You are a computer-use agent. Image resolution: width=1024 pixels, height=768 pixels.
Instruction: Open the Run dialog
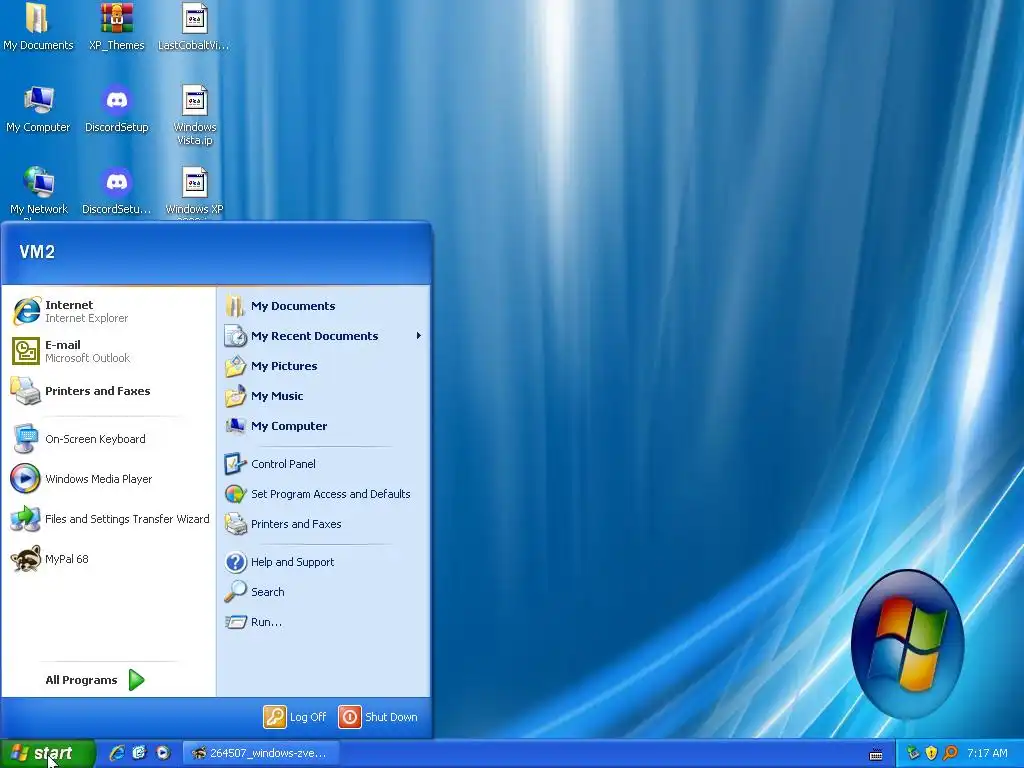(x=323, y=622)
